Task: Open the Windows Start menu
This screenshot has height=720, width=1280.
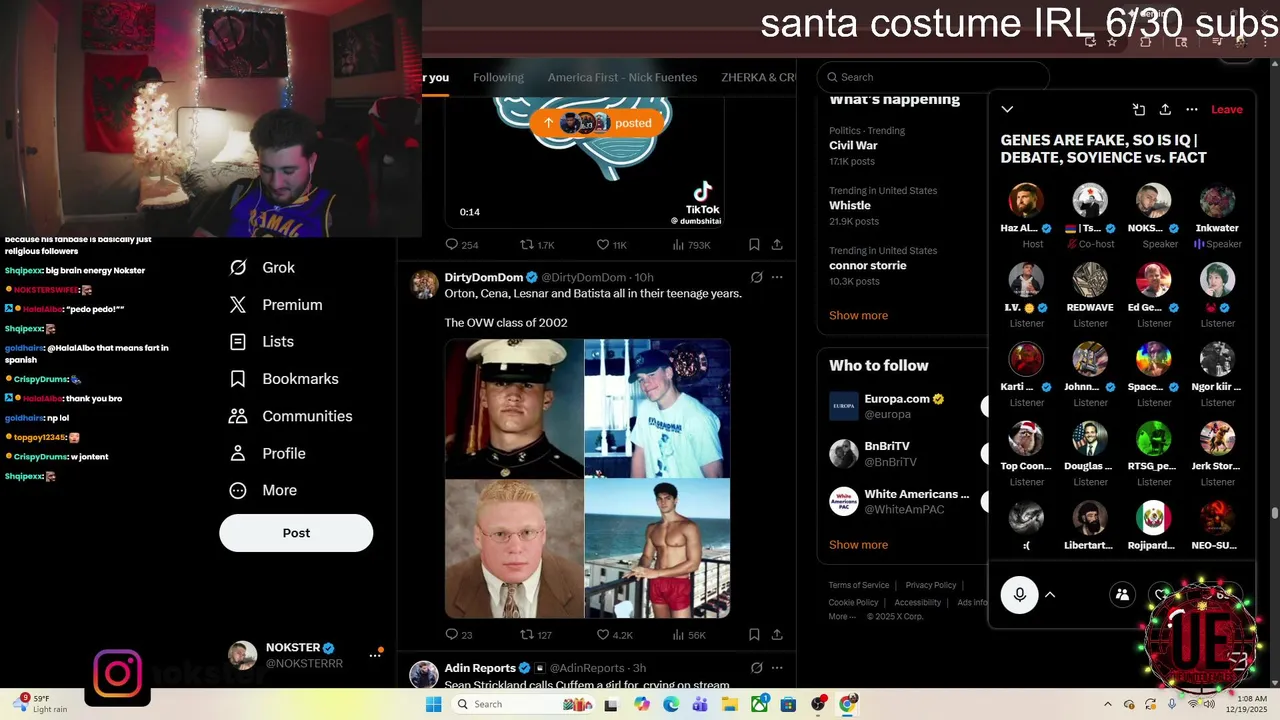Action: point(433,704)
